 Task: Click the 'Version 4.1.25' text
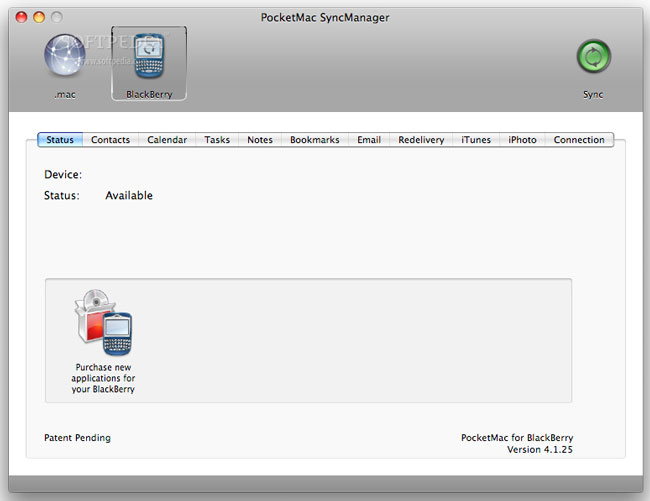click(540, 450)
